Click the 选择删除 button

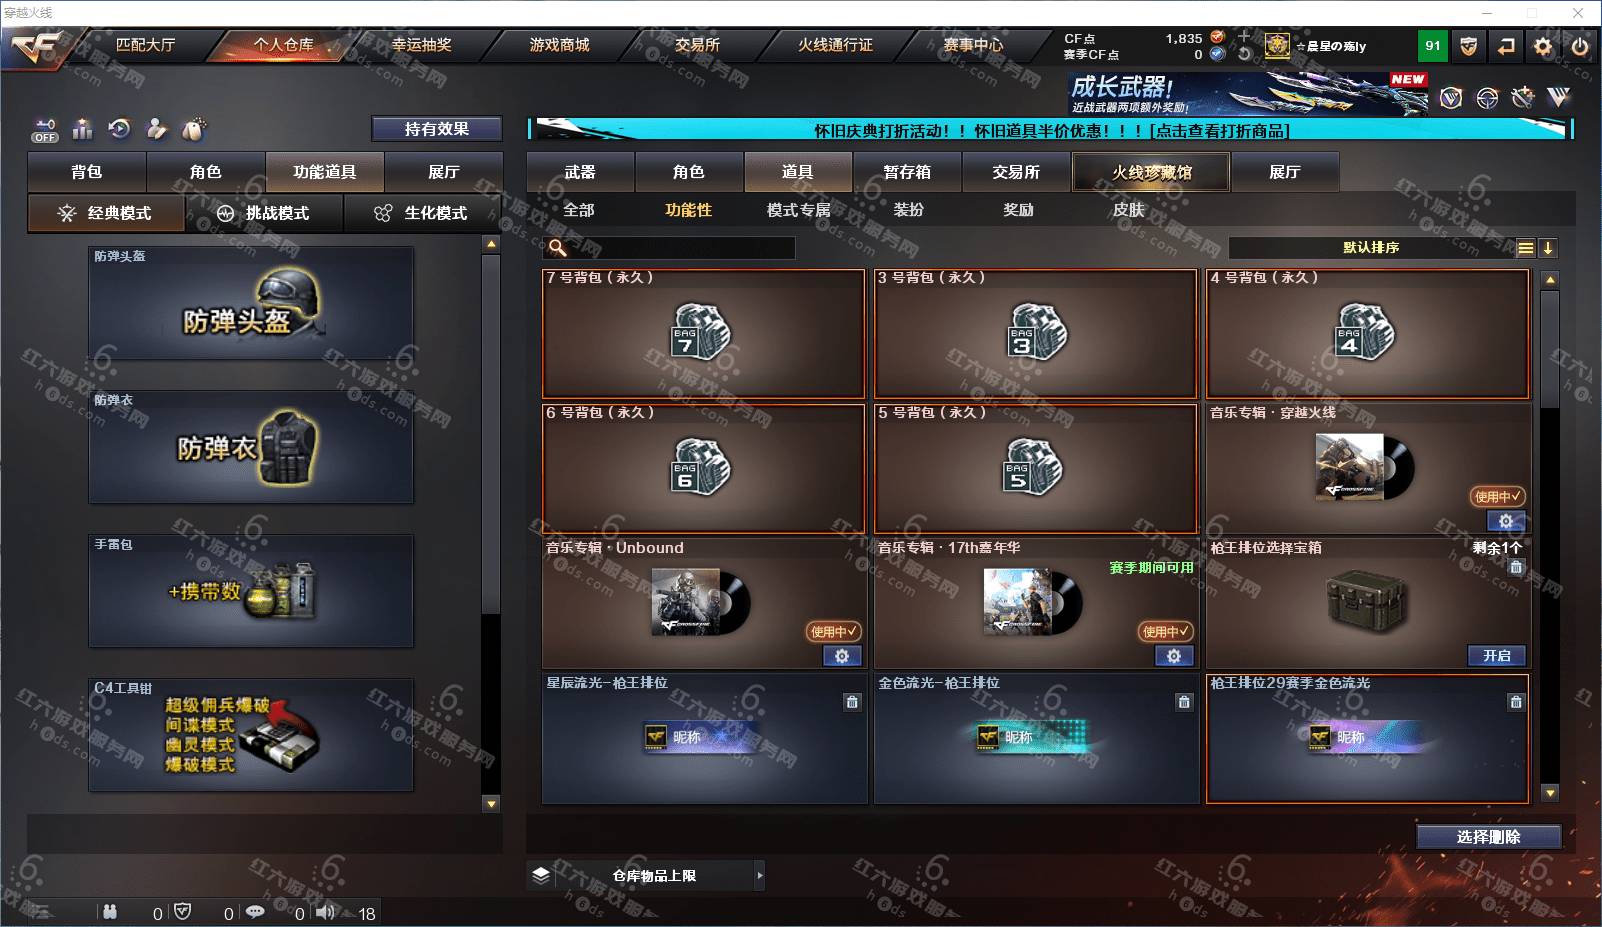tap(1489, 837)
